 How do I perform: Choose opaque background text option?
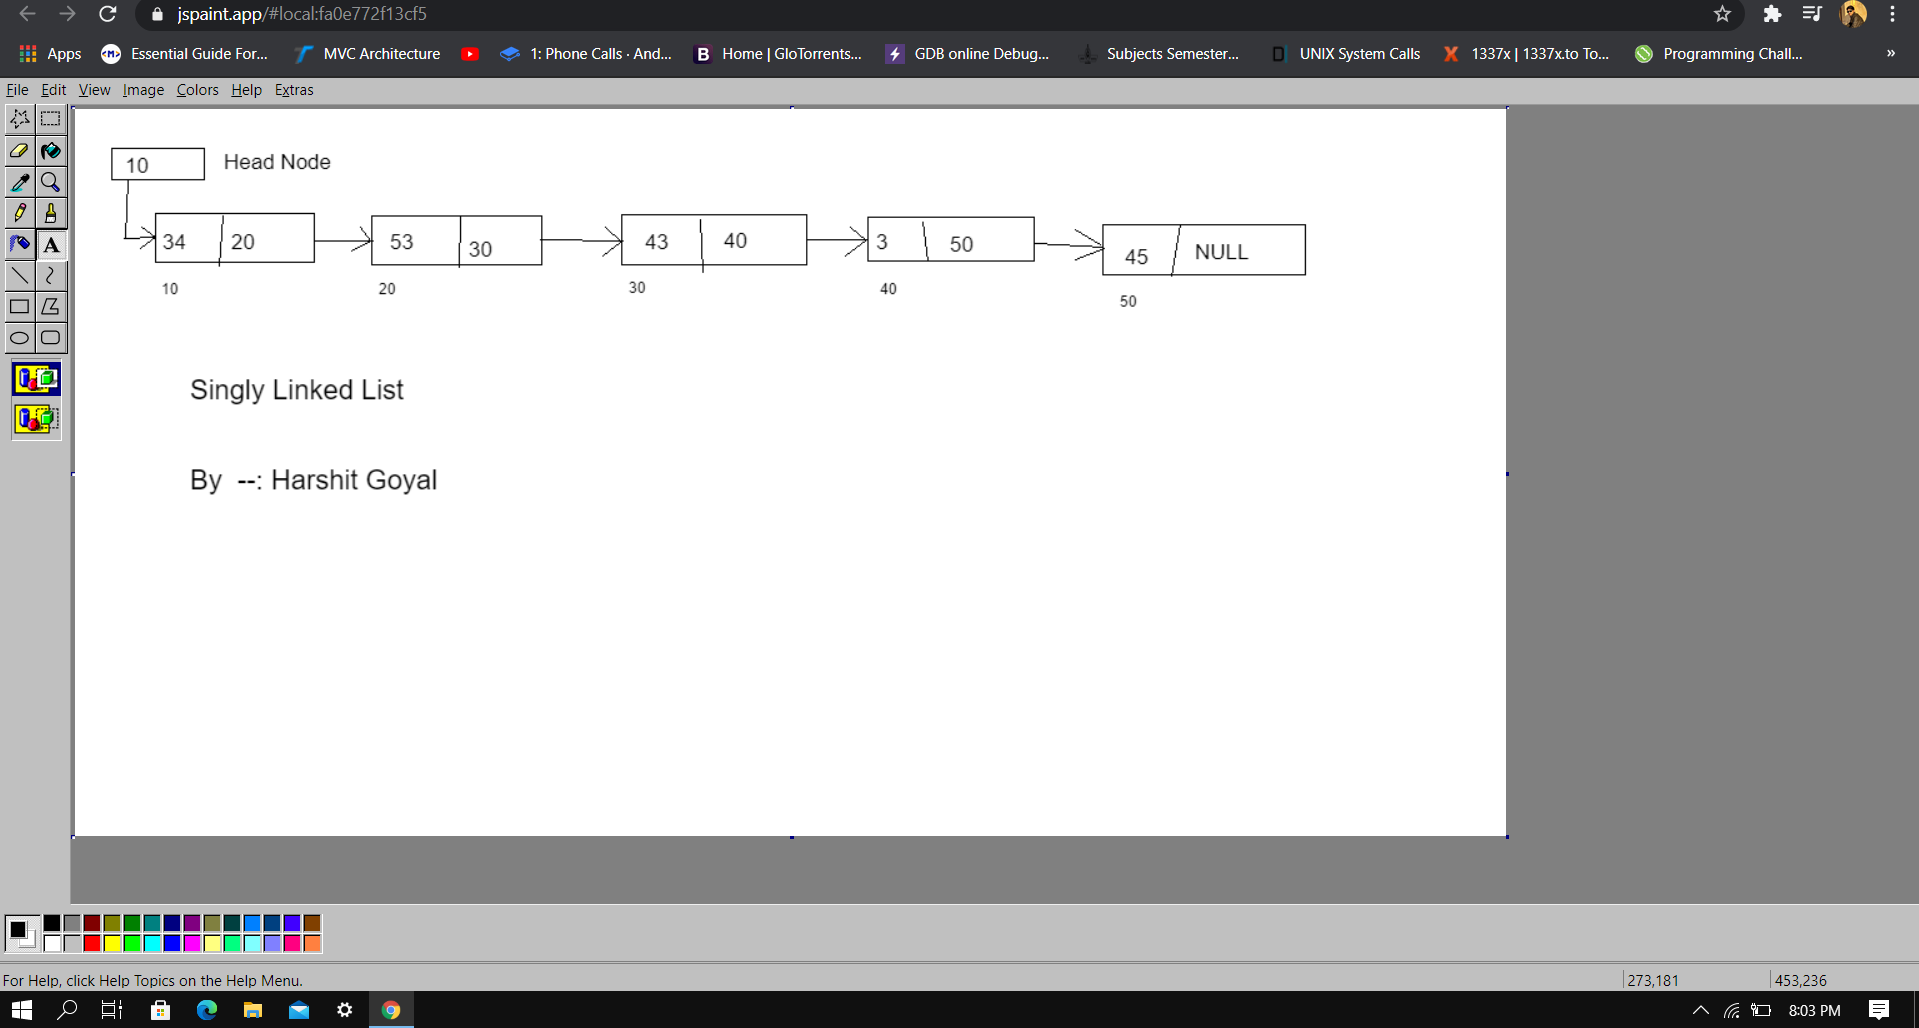coord(36,379)
